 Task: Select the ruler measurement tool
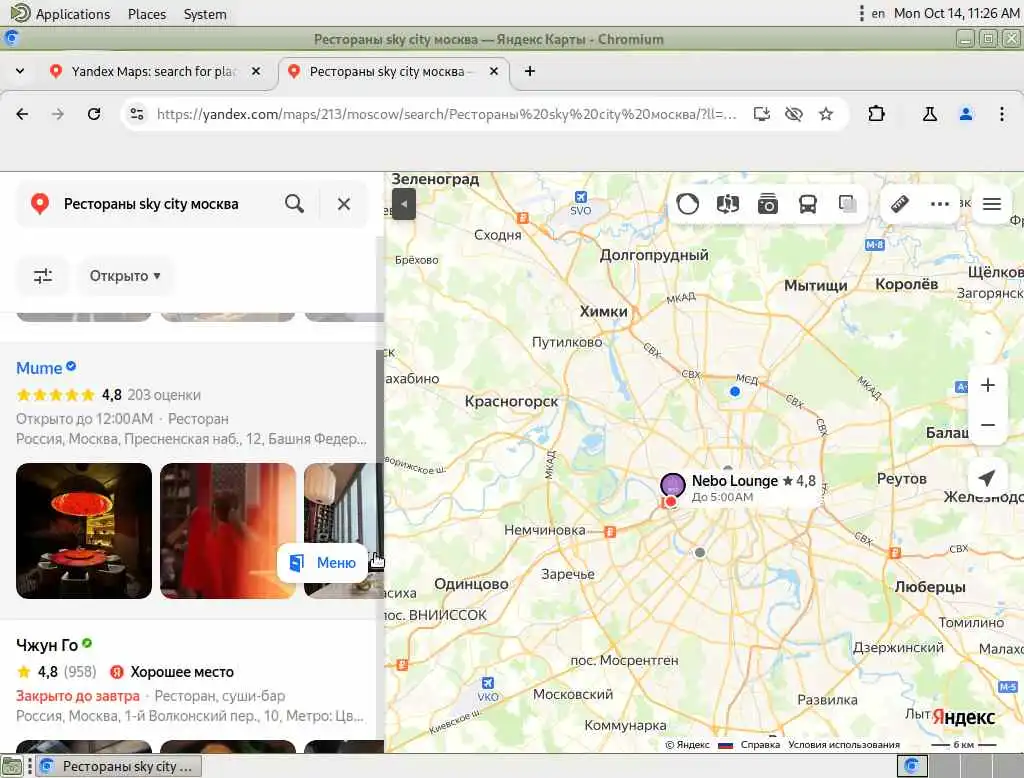point(900,204)
